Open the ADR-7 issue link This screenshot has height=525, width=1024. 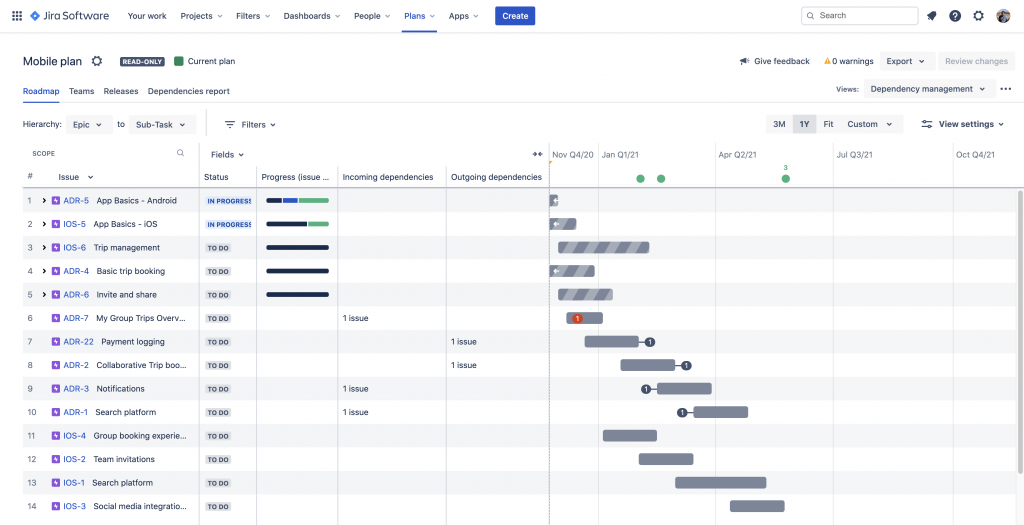coord(76,318)
